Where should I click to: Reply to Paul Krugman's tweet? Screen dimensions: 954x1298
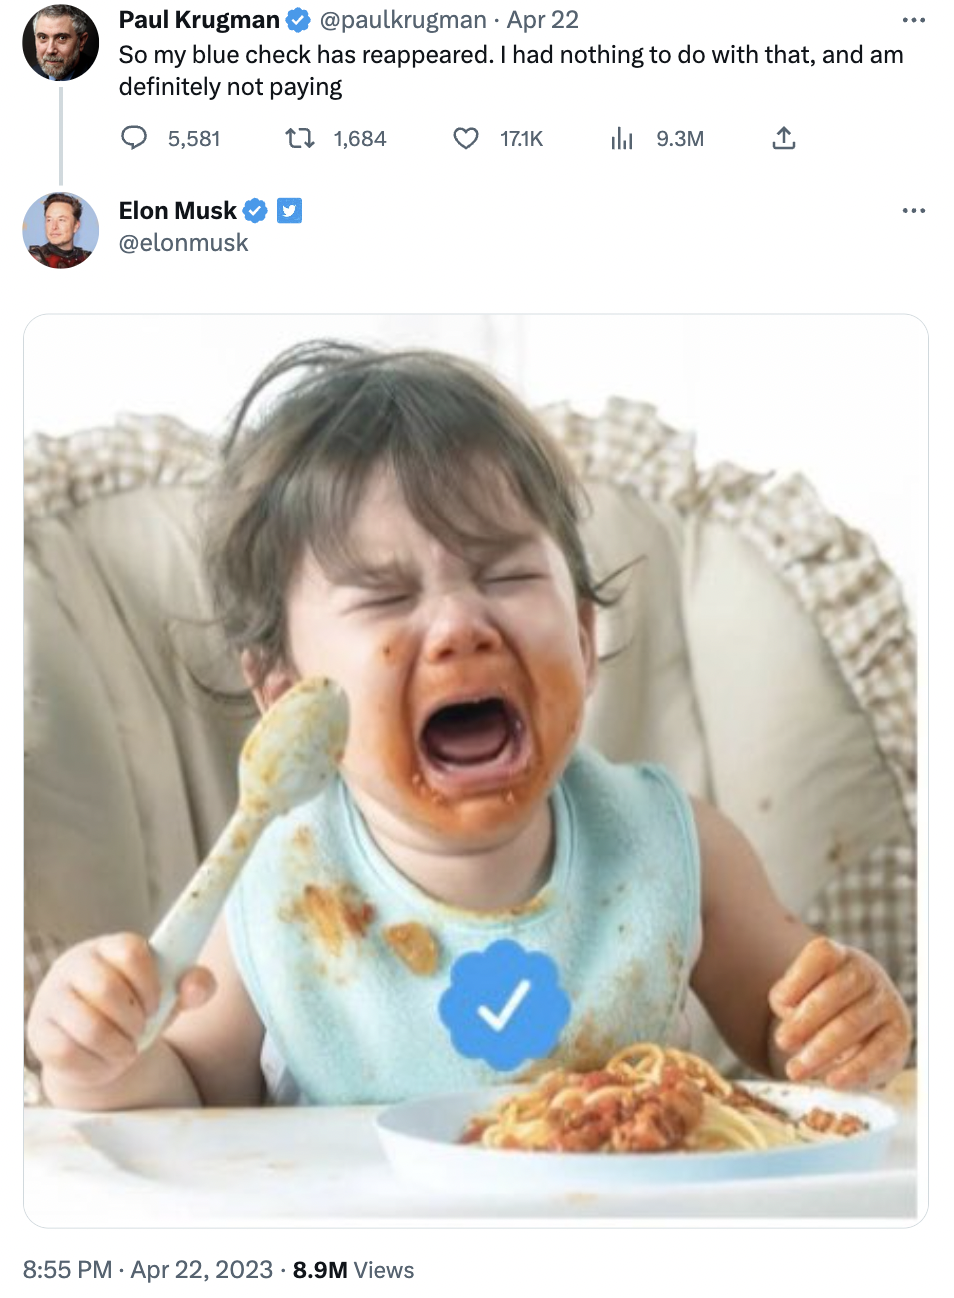(x=134, y=138)
